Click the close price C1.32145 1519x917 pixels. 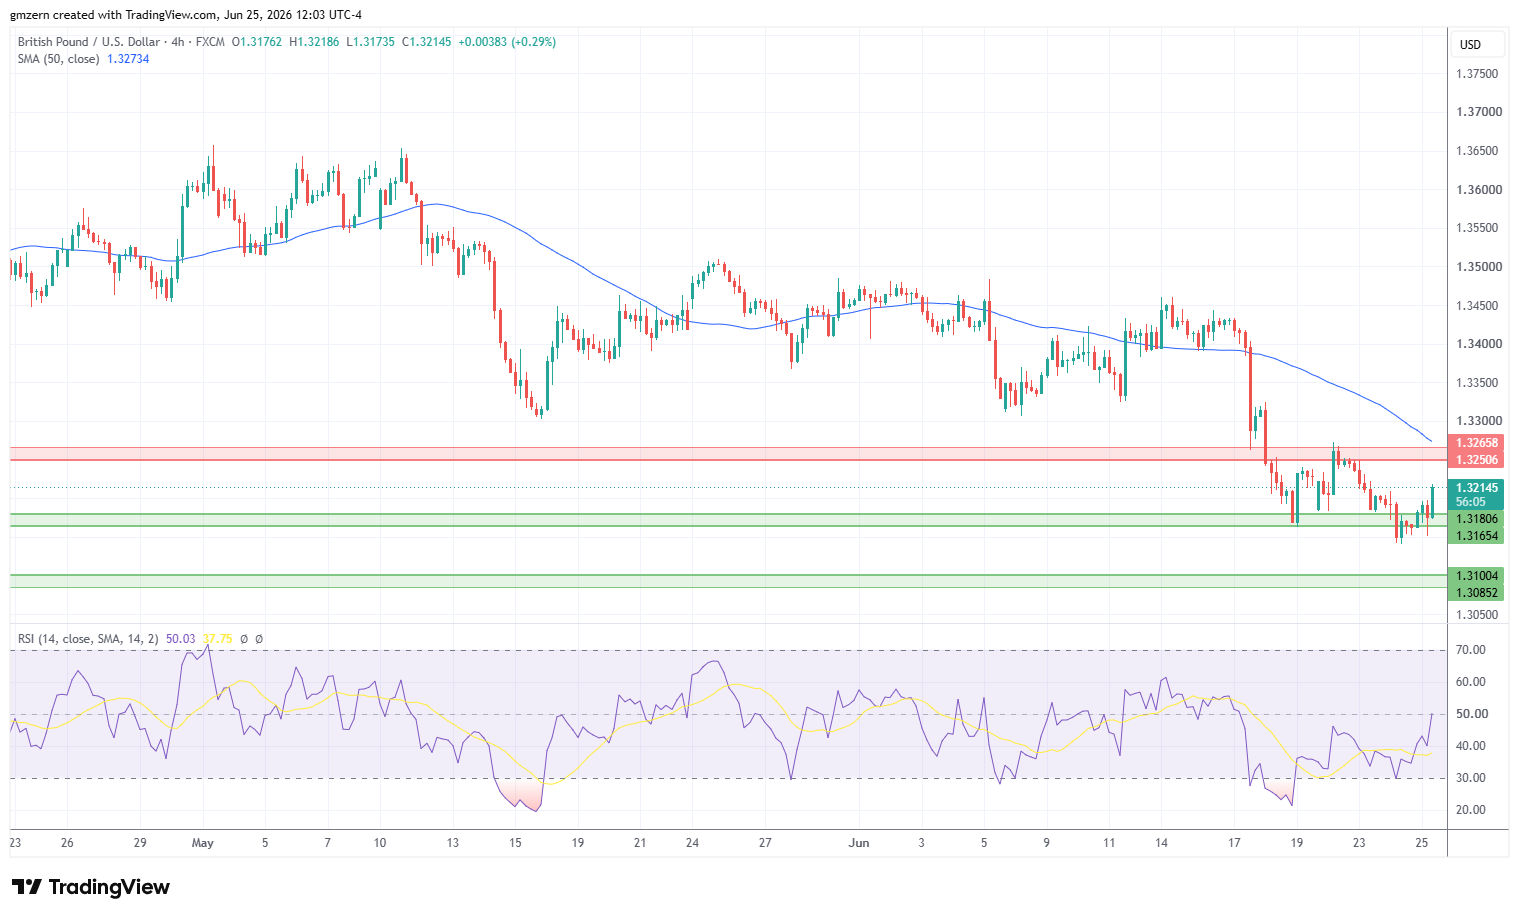click(x=427, y=42)
